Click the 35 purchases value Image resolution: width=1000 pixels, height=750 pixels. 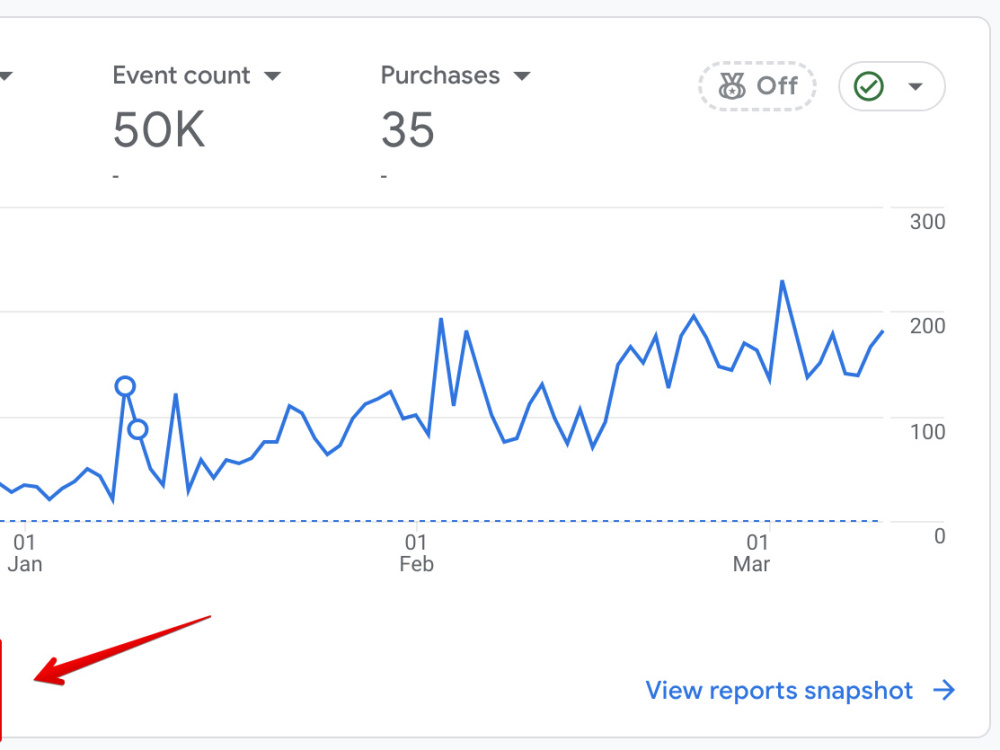pos(408,130)
